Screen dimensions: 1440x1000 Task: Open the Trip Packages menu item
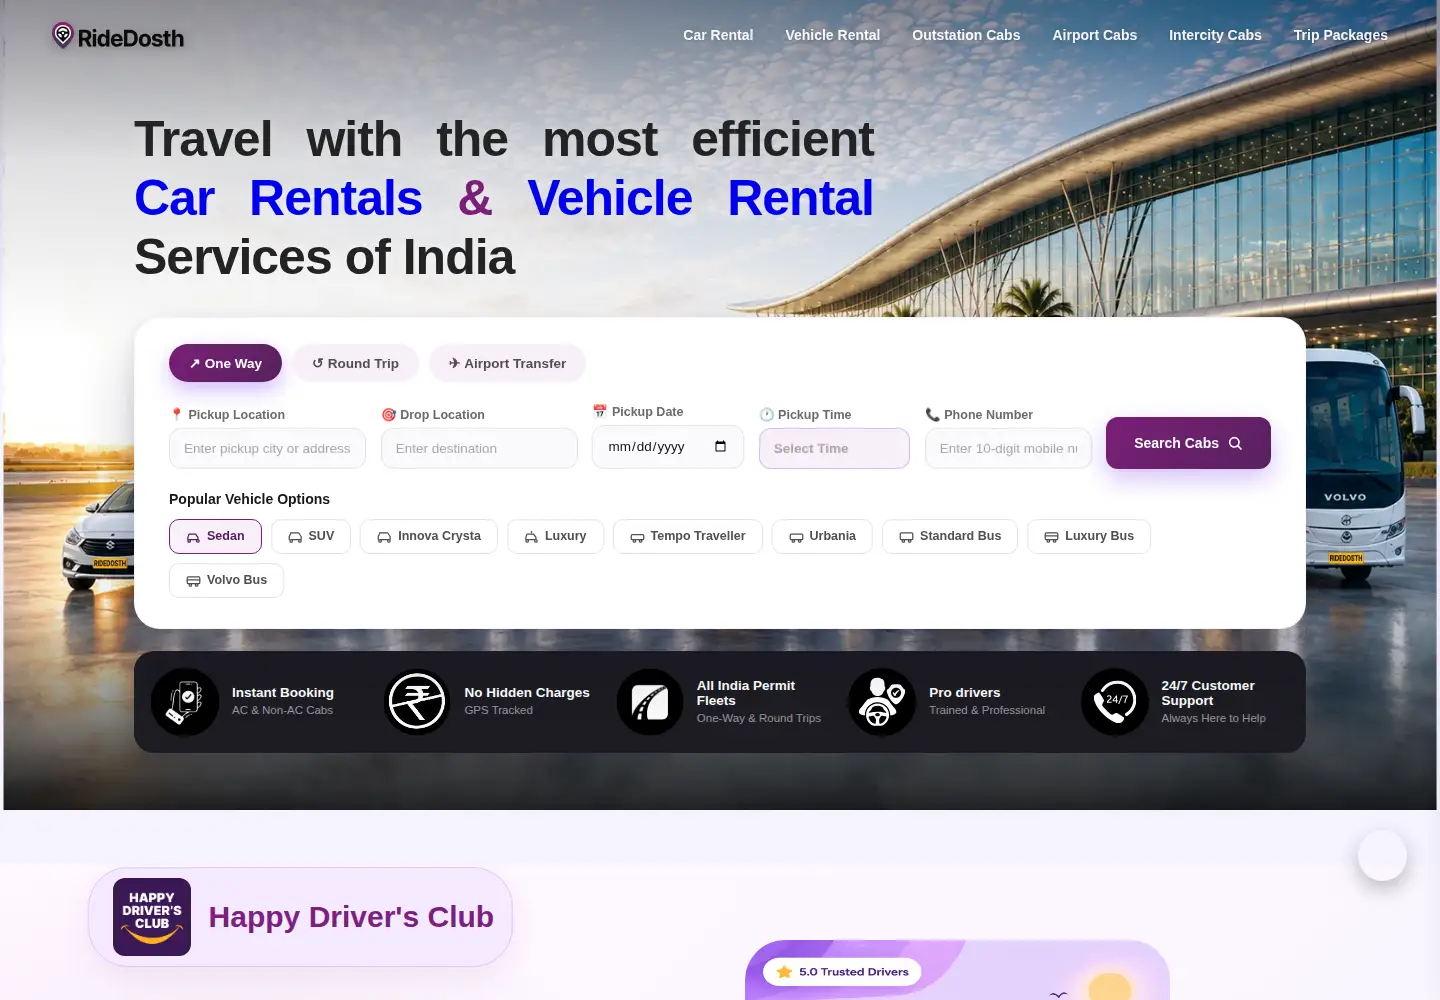coord(1340,35)
